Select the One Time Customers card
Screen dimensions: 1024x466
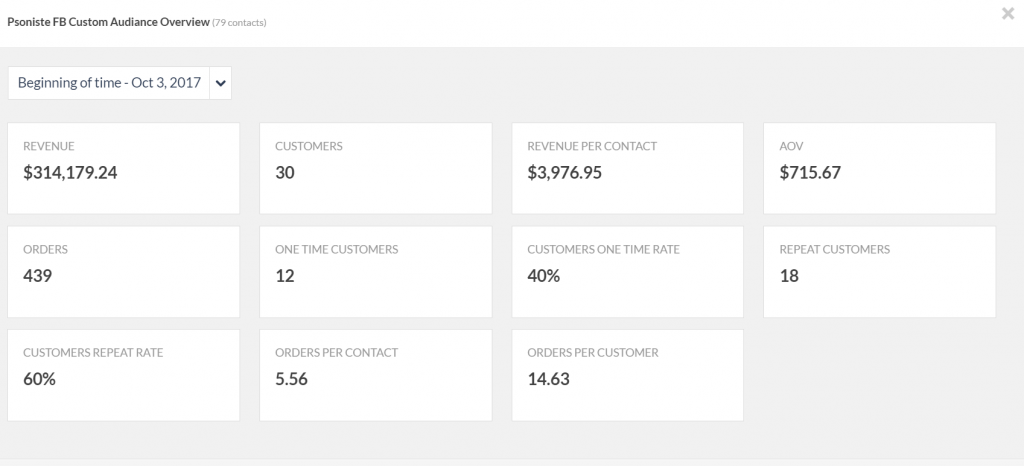pos(375,271)
